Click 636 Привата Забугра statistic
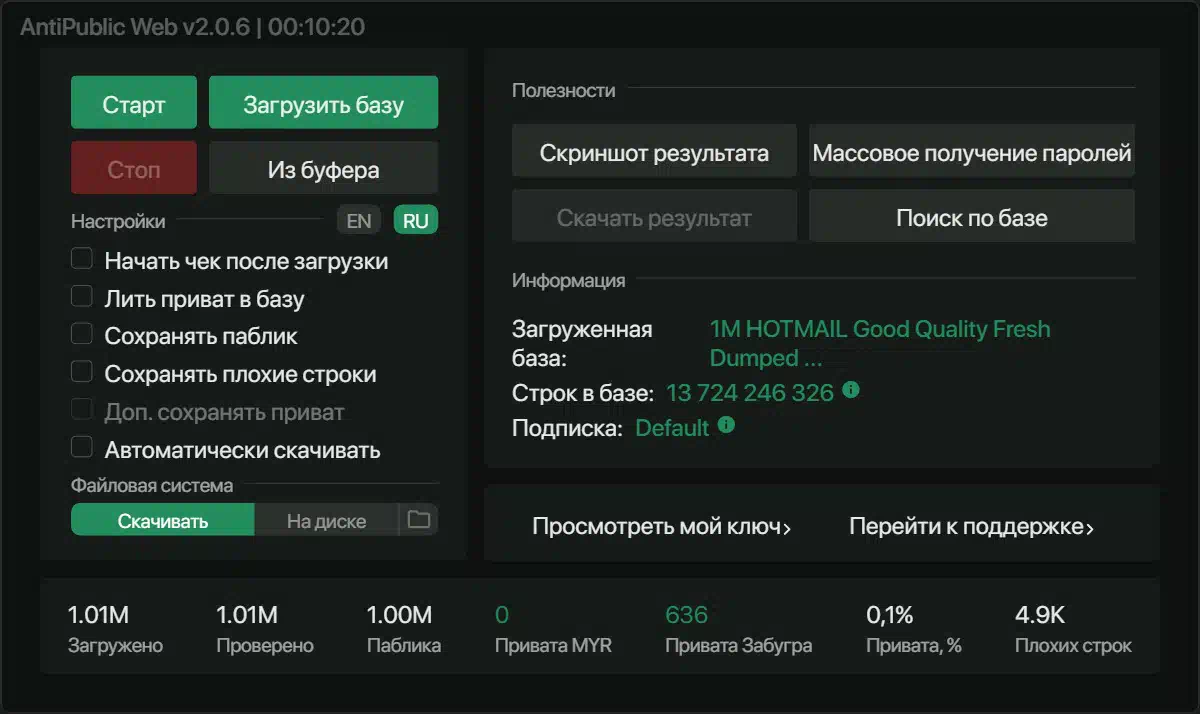Viewport: 1200px width, 714px height. [x=739, y=630]
